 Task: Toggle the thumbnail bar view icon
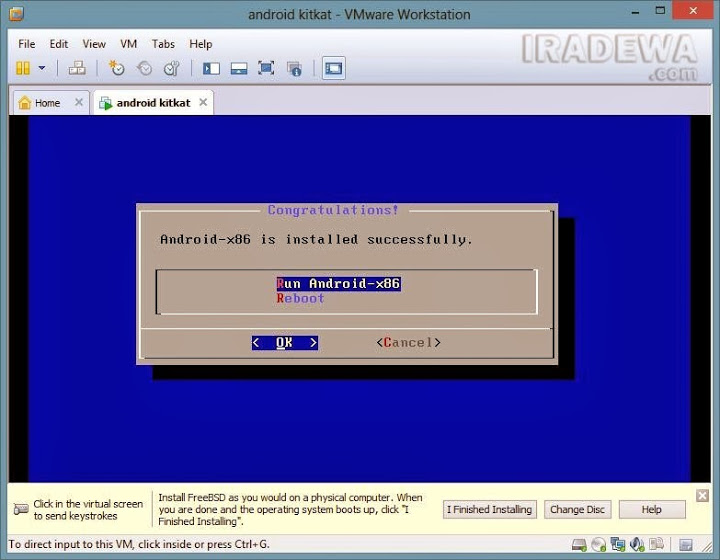[x=239, y=68]
